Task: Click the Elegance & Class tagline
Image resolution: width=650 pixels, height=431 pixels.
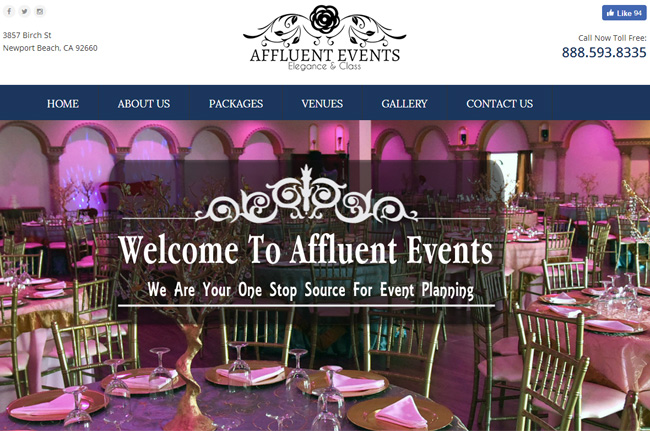Action: coord(325,66)
